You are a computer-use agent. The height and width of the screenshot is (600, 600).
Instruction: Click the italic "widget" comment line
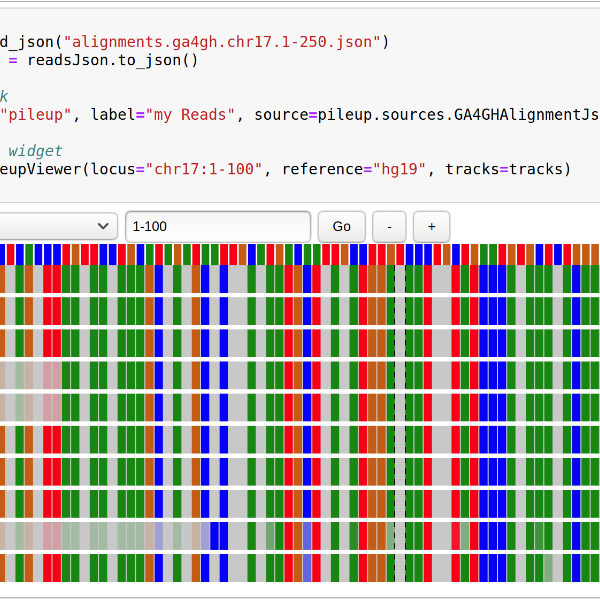tap(35, 151)
